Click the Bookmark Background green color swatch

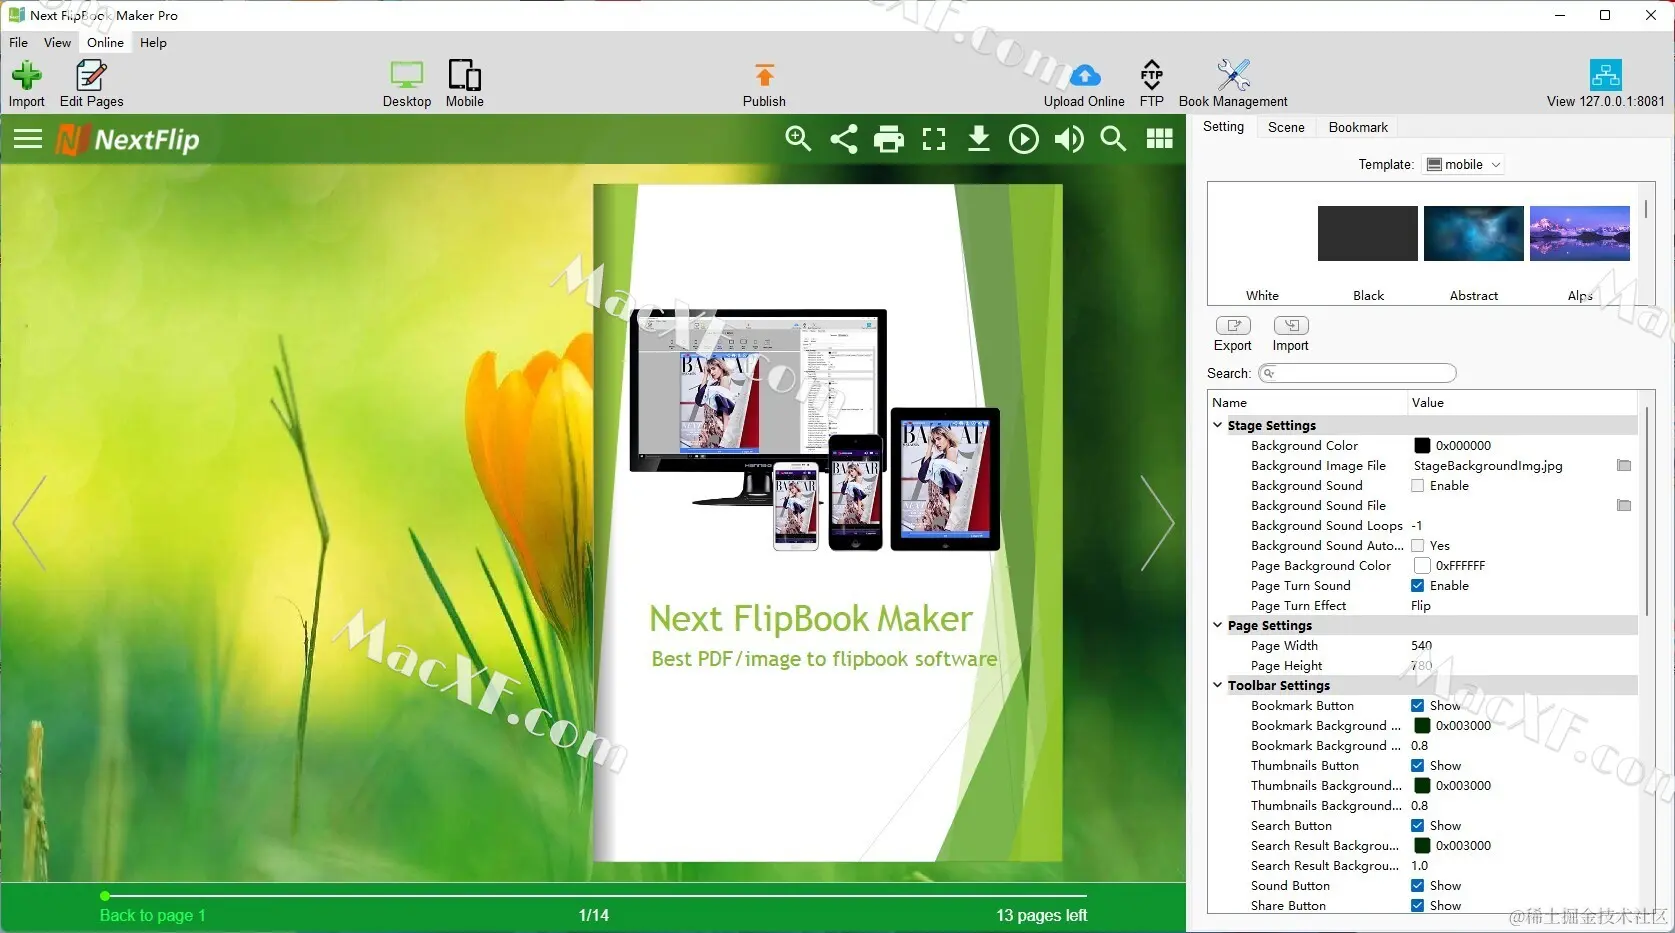click(x=1422, y=726)
